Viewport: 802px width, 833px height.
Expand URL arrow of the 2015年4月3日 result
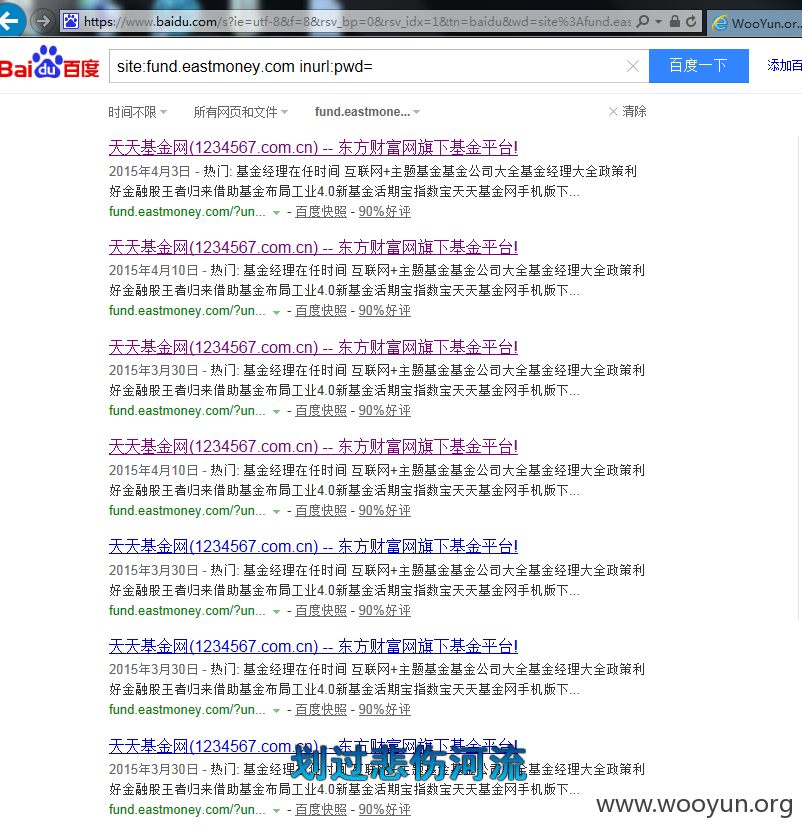(276, 212)
